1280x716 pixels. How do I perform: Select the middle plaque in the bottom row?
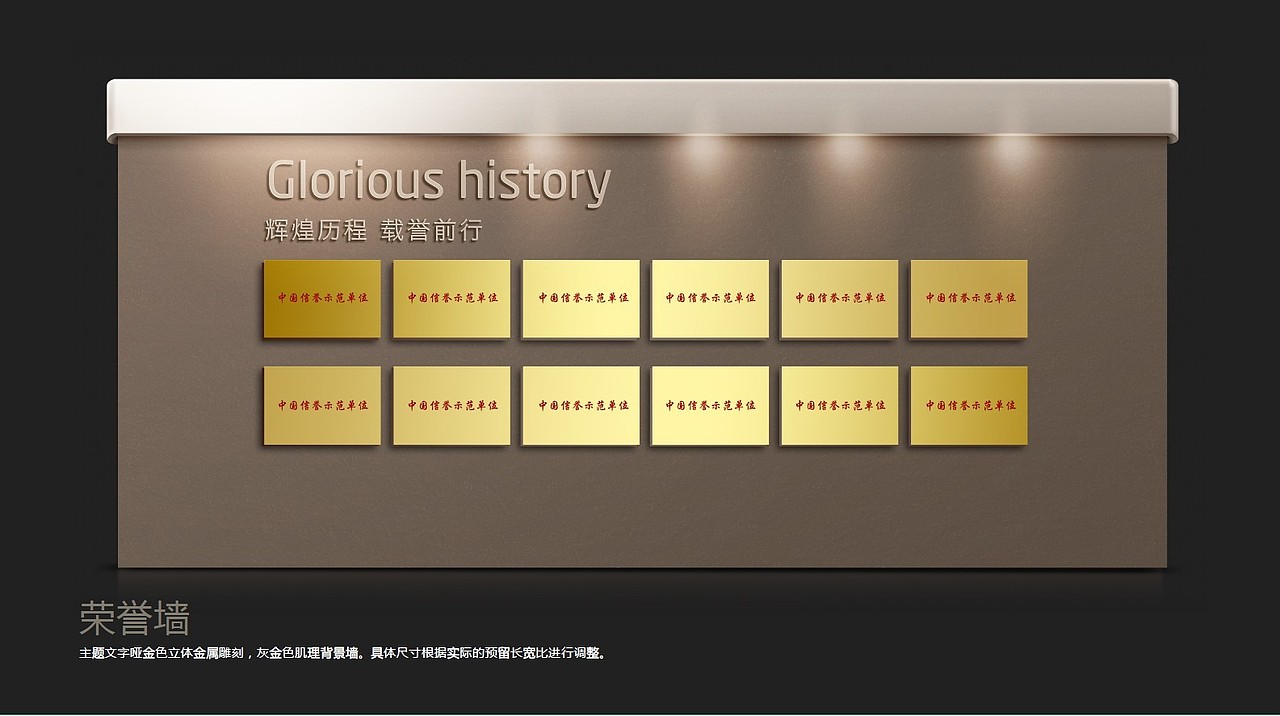(580, 405)
